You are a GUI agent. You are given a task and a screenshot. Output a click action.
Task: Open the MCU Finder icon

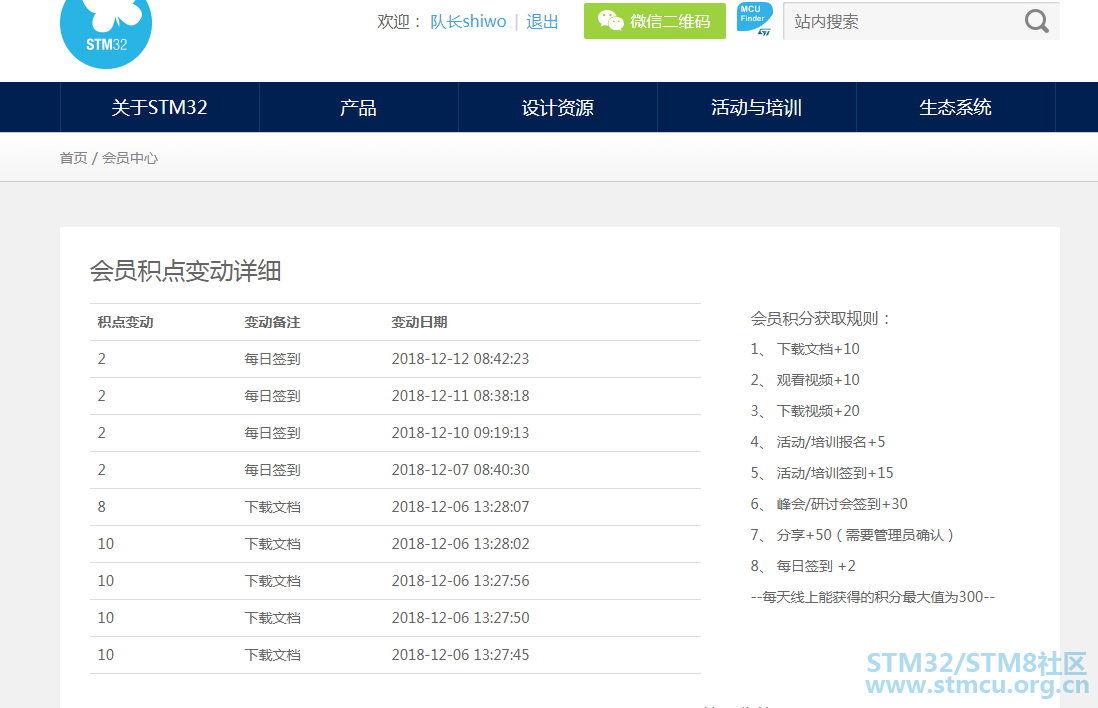tap(755, 19)
